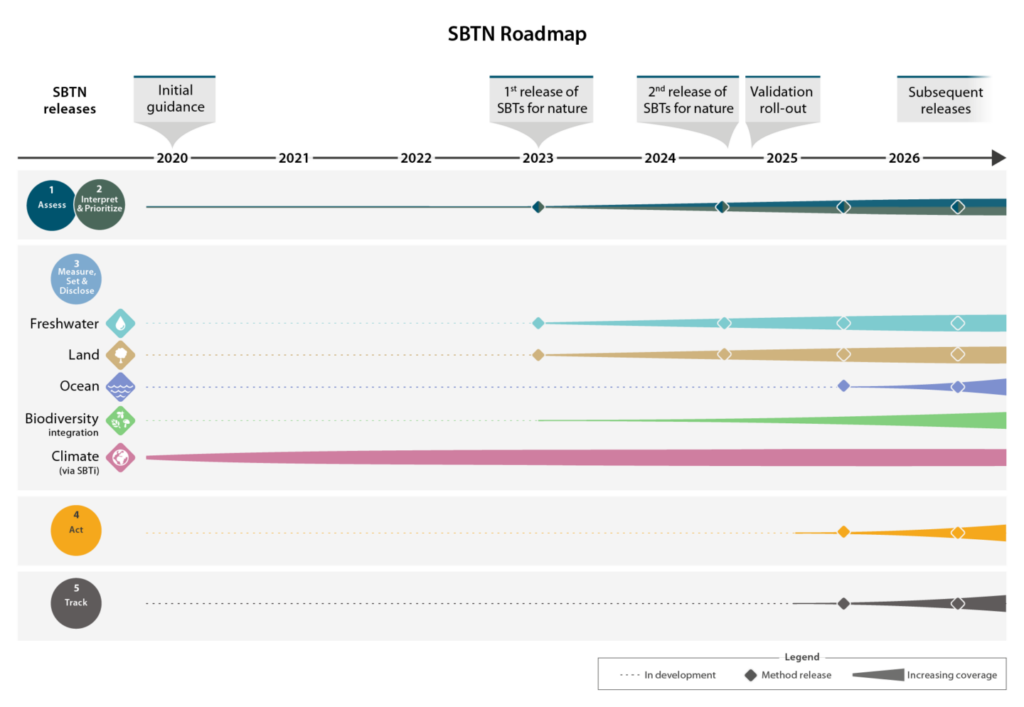Select the 2025 year label on timeline
The height and width of the screenshot is (707, 1024).
782,158
